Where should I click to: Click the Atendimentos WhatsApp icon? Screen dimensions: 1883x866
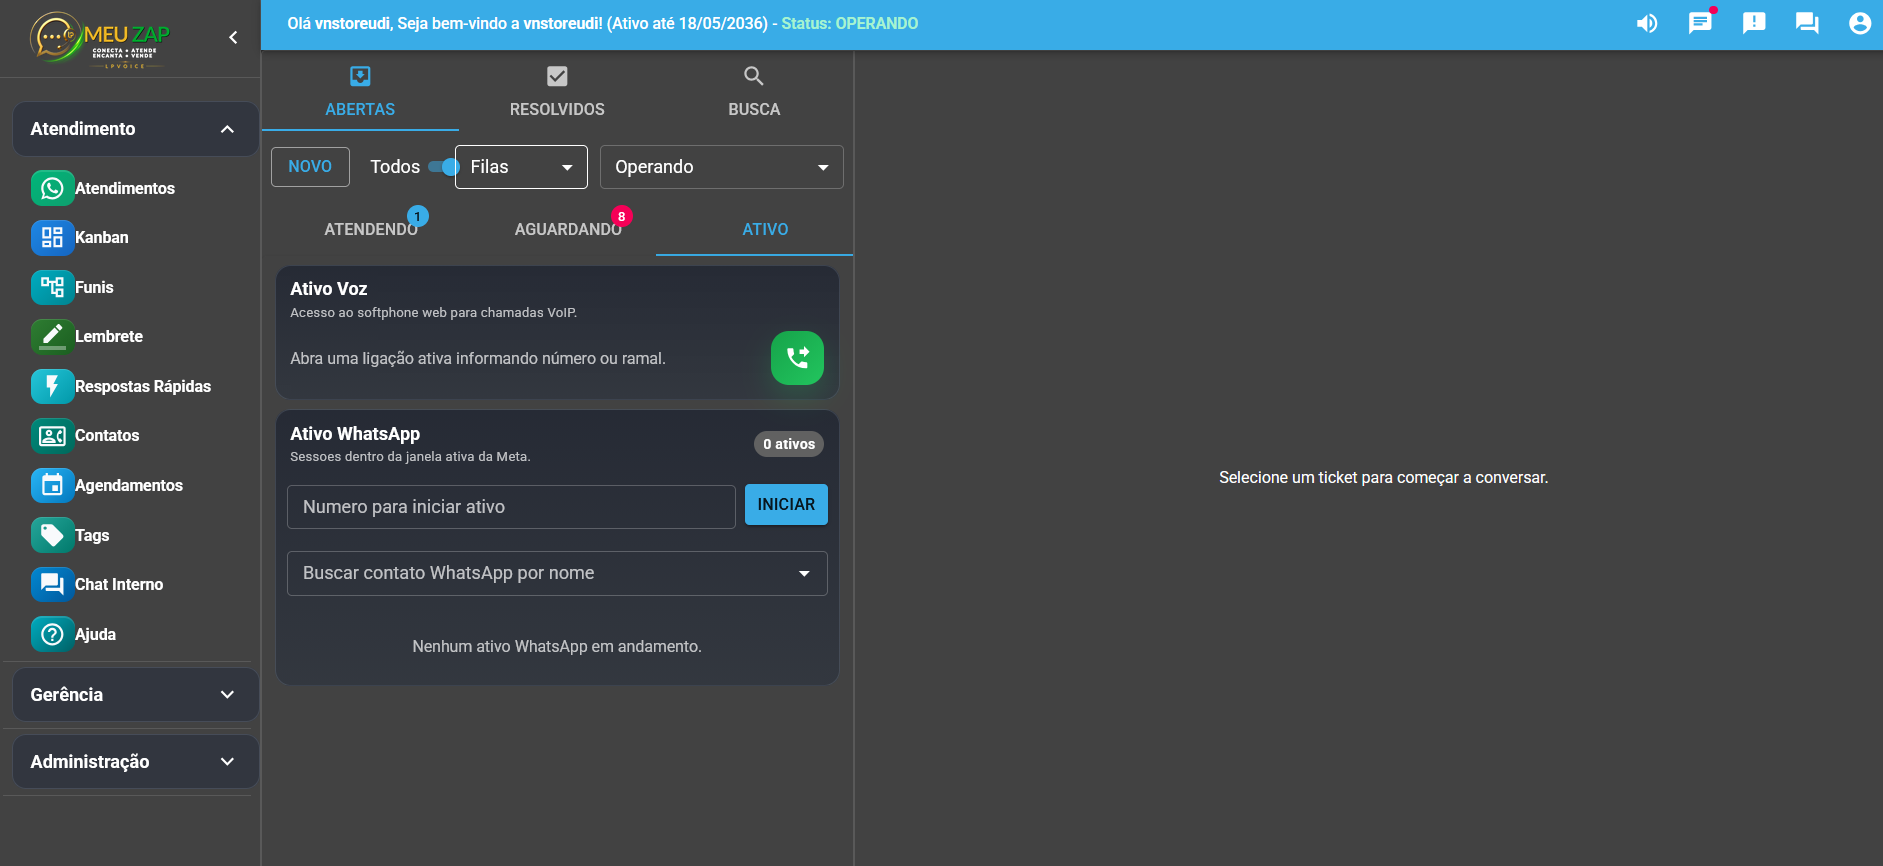(52, 188)
